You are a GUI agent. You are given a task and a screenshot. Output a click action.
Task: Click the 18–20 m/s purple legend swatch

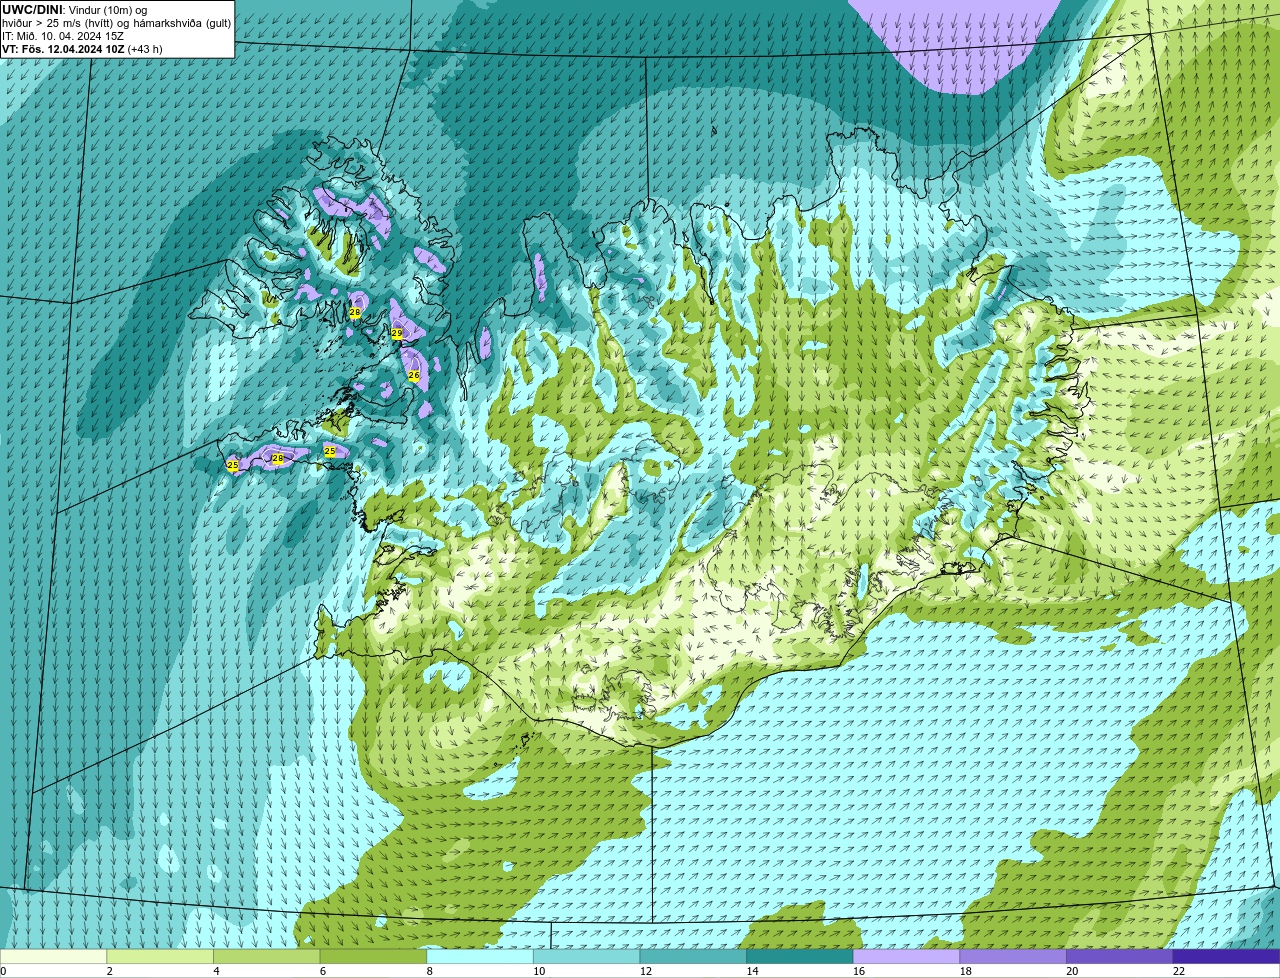tap(1013, 956)
